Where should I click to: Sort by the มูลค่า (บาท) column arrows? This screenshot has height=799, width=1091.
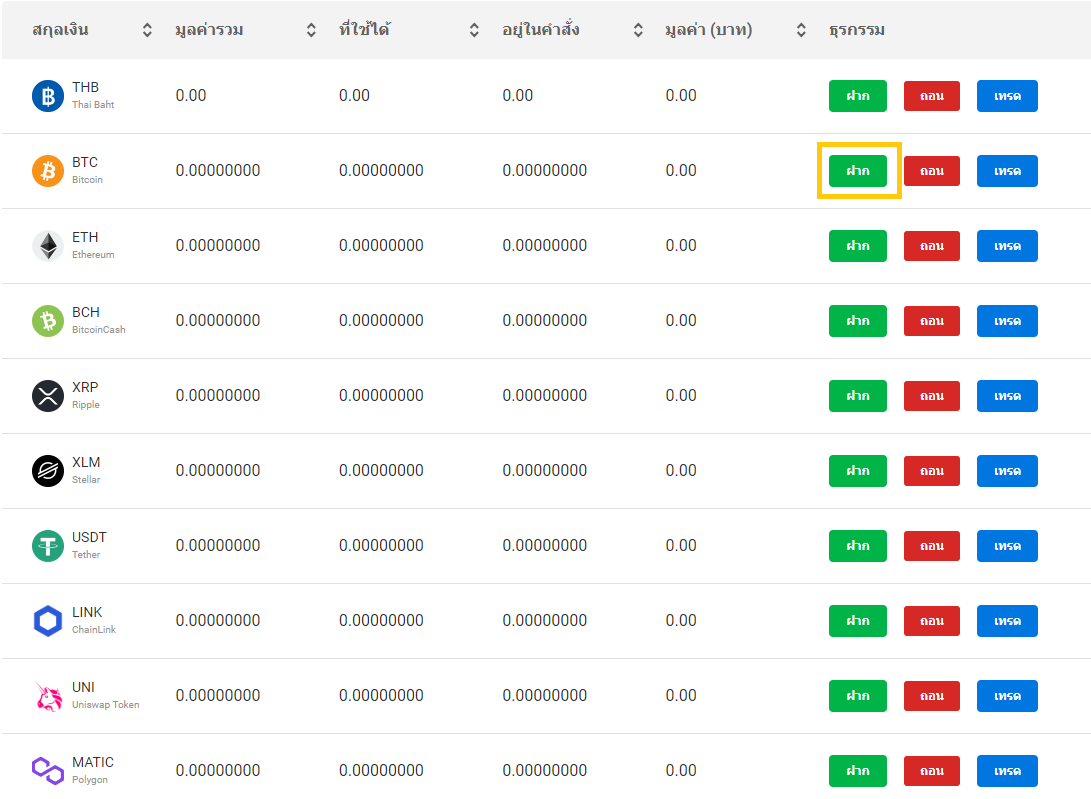pos(801,30)
